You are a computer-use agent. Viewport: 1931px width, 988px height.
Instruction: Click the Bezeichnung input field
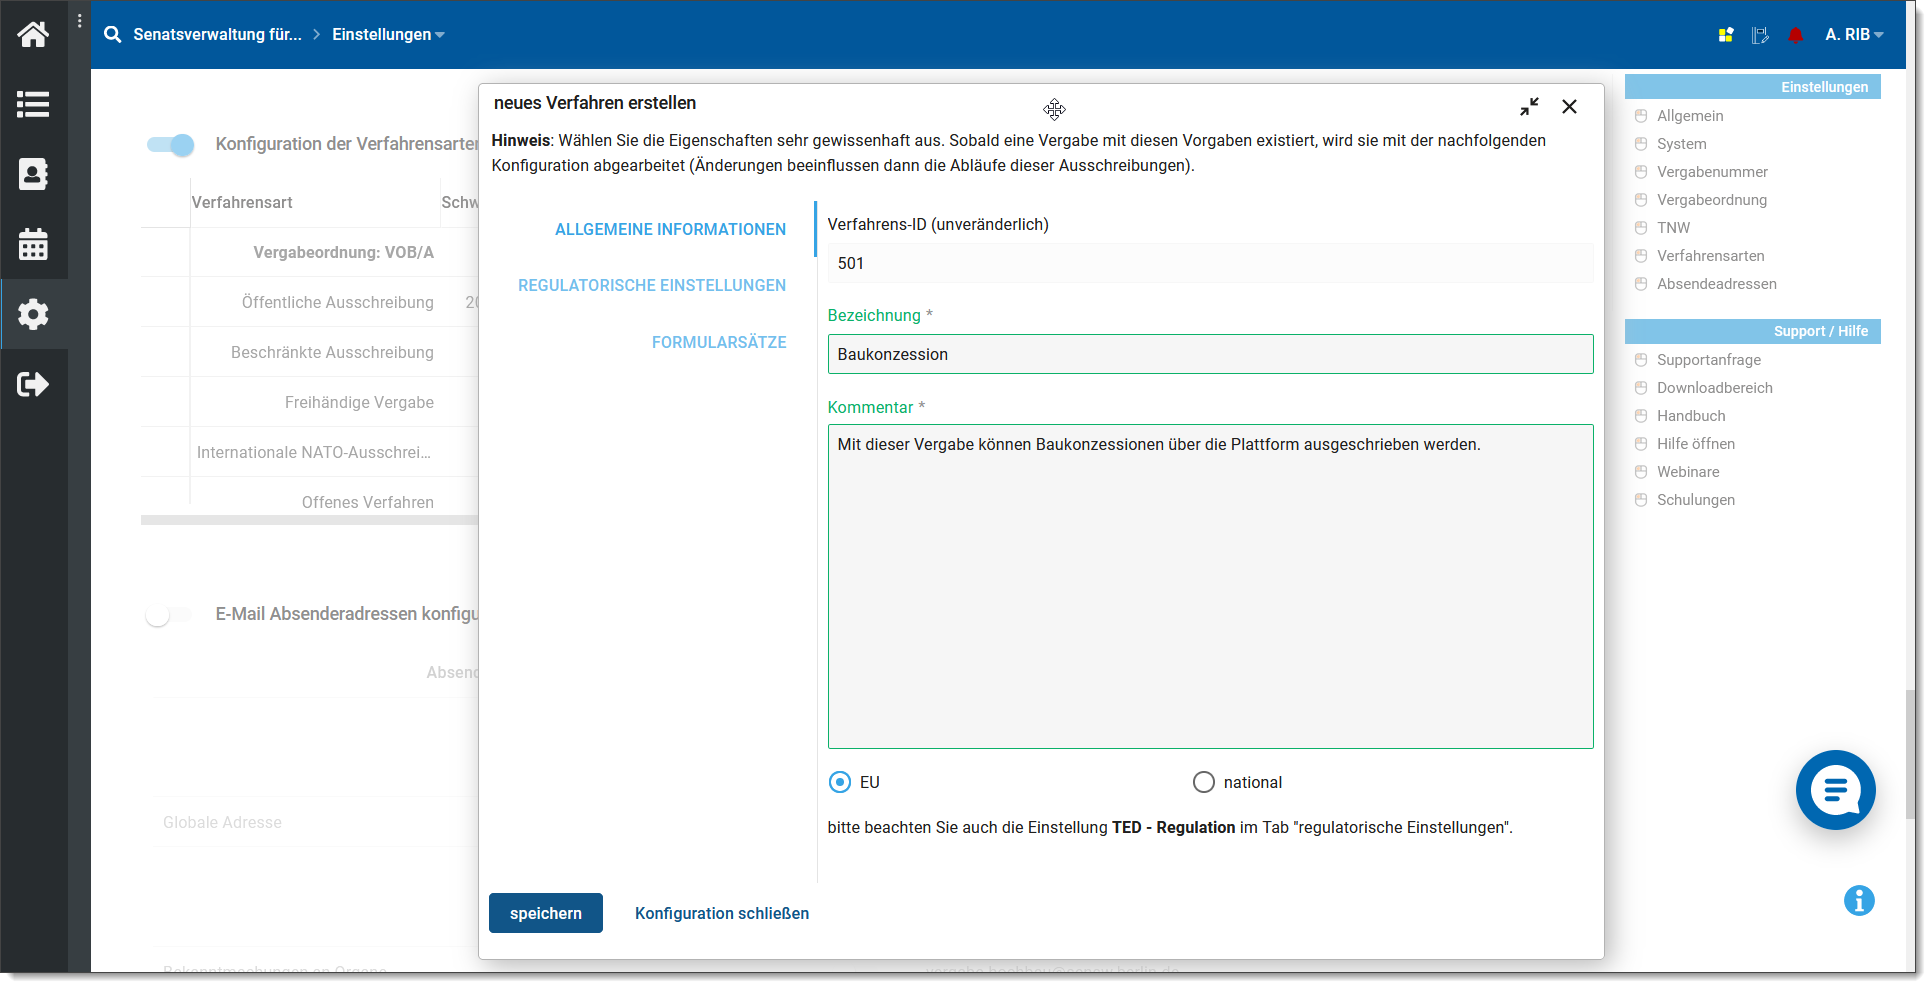coord(1210,354)
